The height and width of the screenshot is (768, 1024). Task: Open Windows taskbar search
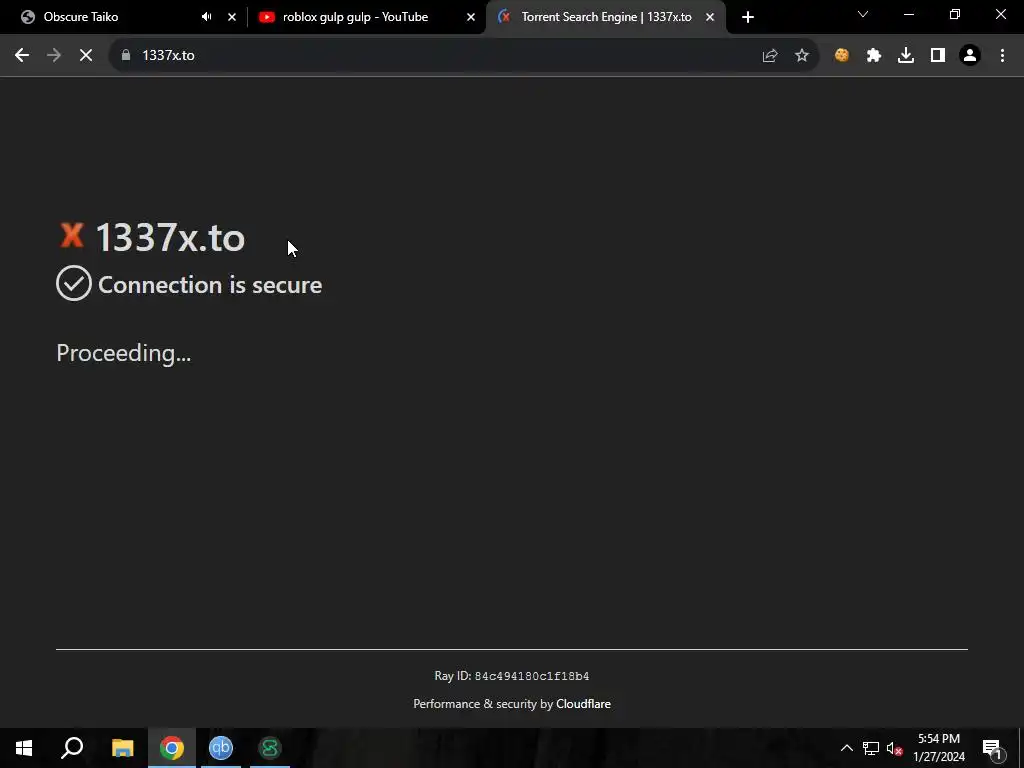(72, 748)
